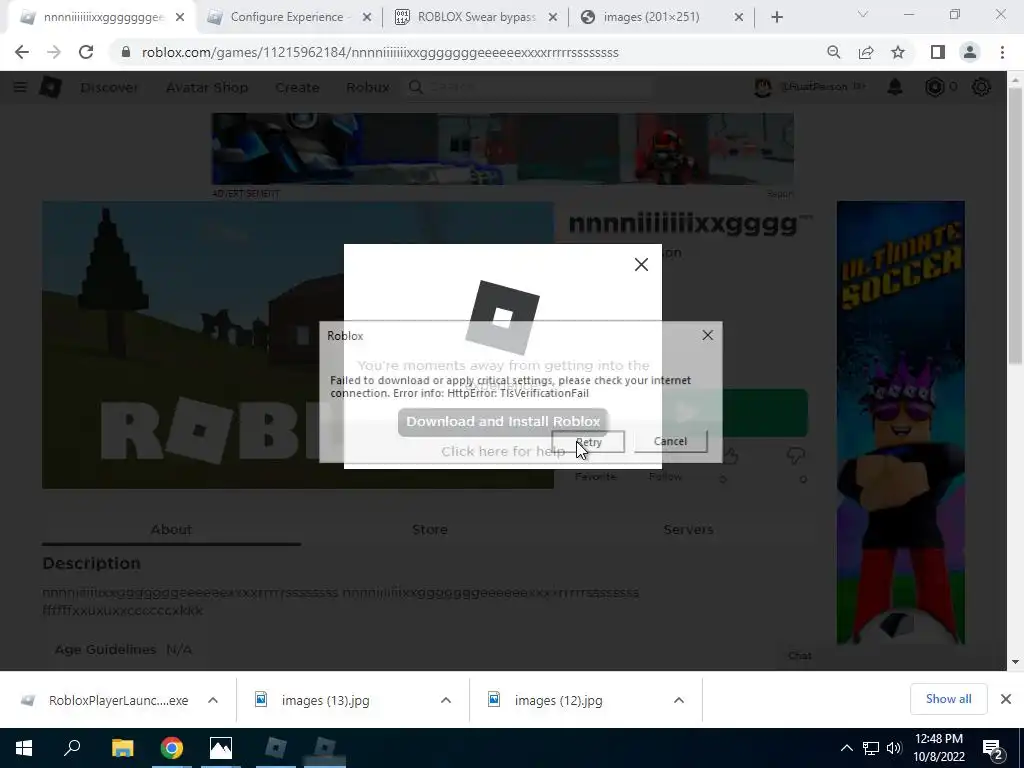This screenshot has height=768, width=1024.
Task: Open Chrome side panel icon
Action: click(938, 52)
